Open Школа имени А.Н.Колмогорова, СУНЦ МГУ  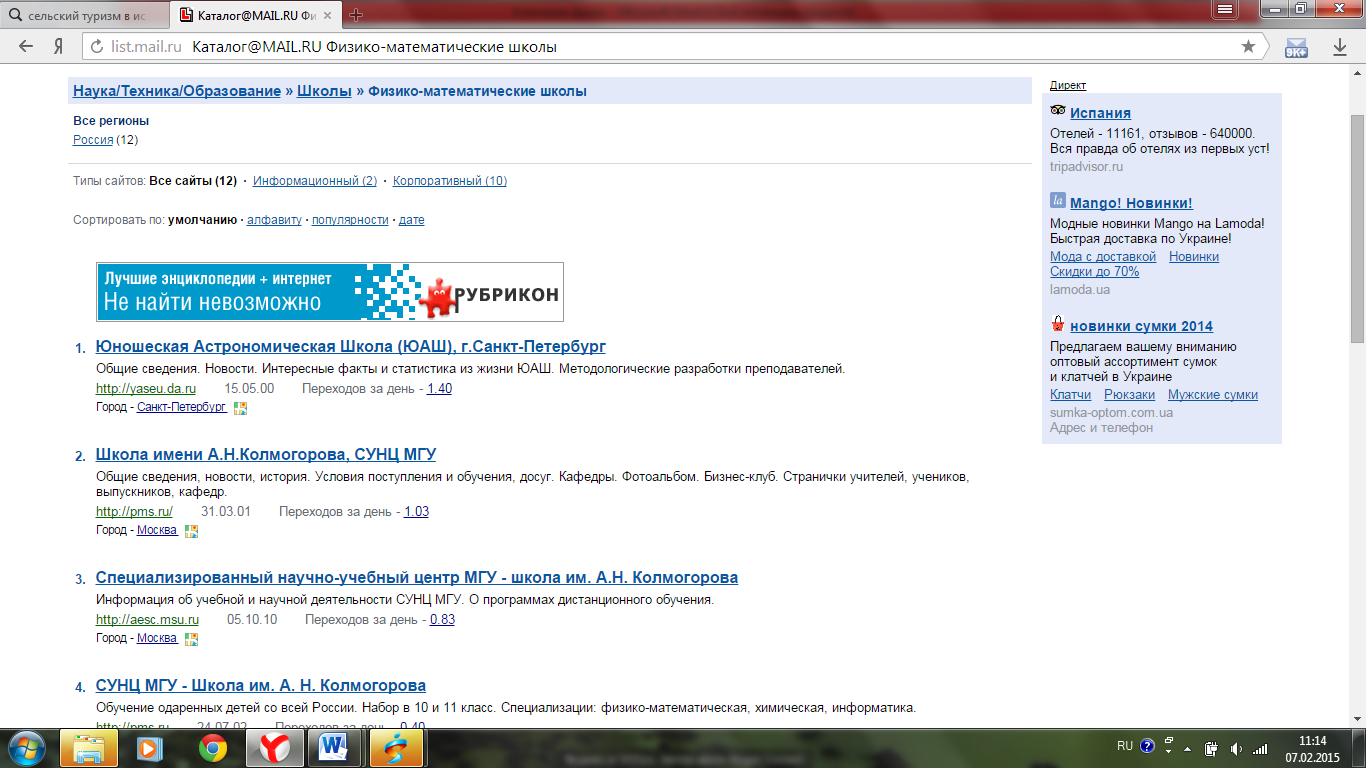coord(266,455)
